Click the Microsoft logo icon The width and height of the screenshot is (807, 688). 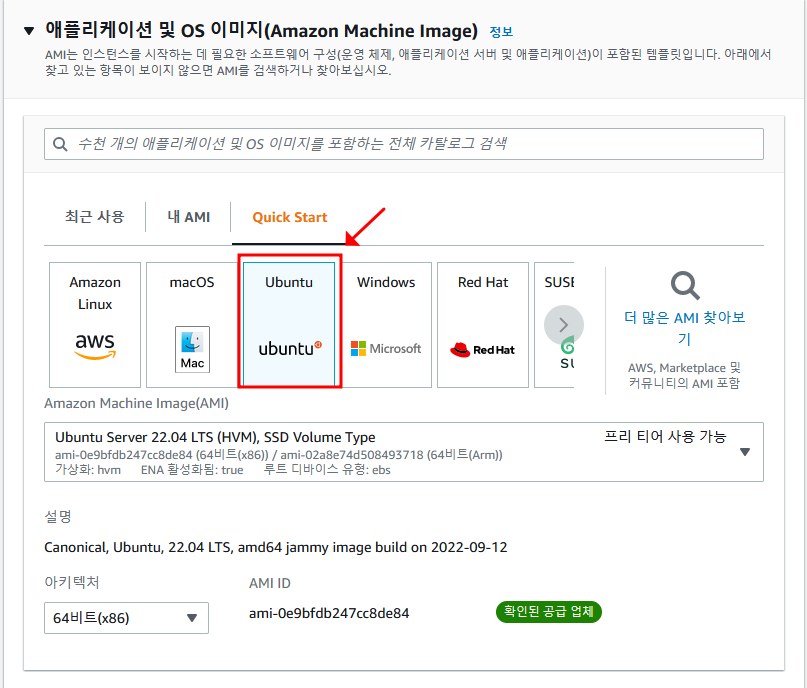386,348
